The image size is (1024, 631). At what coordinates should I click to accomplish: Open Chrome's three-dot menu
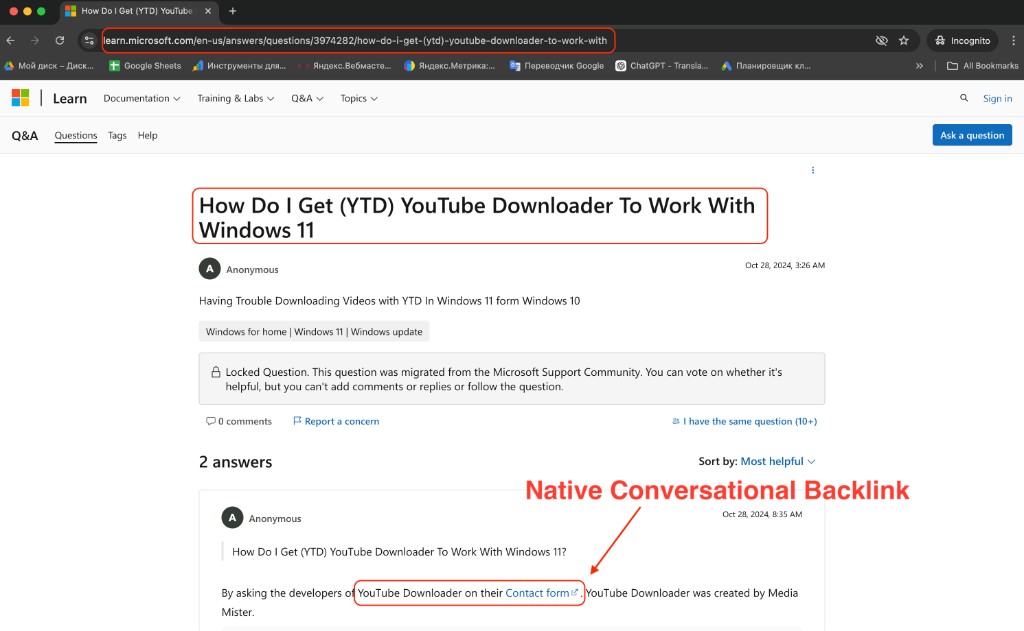point(1014,40)
